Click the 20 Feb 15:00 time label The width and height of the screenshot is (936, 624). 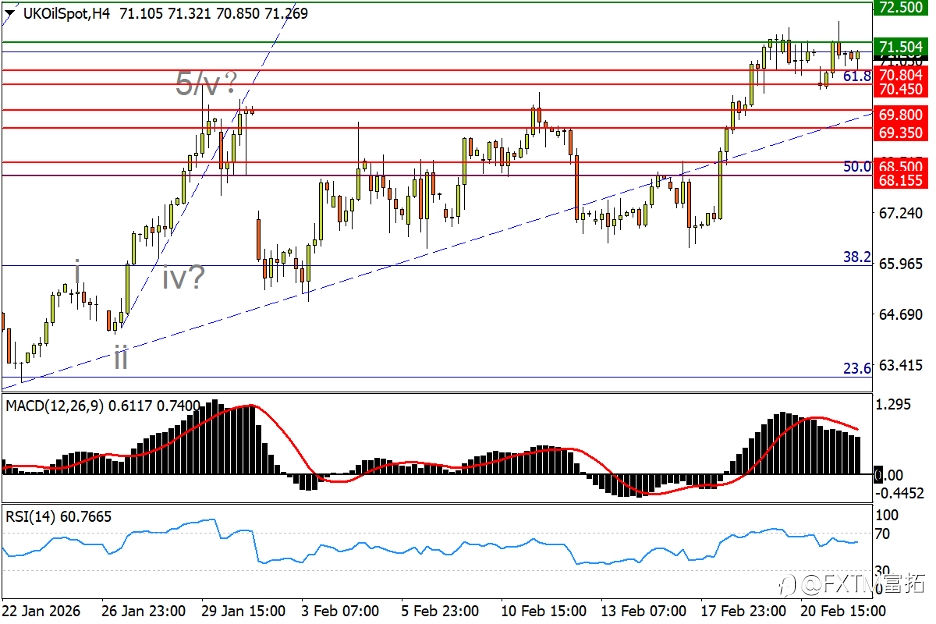point(843,611)
